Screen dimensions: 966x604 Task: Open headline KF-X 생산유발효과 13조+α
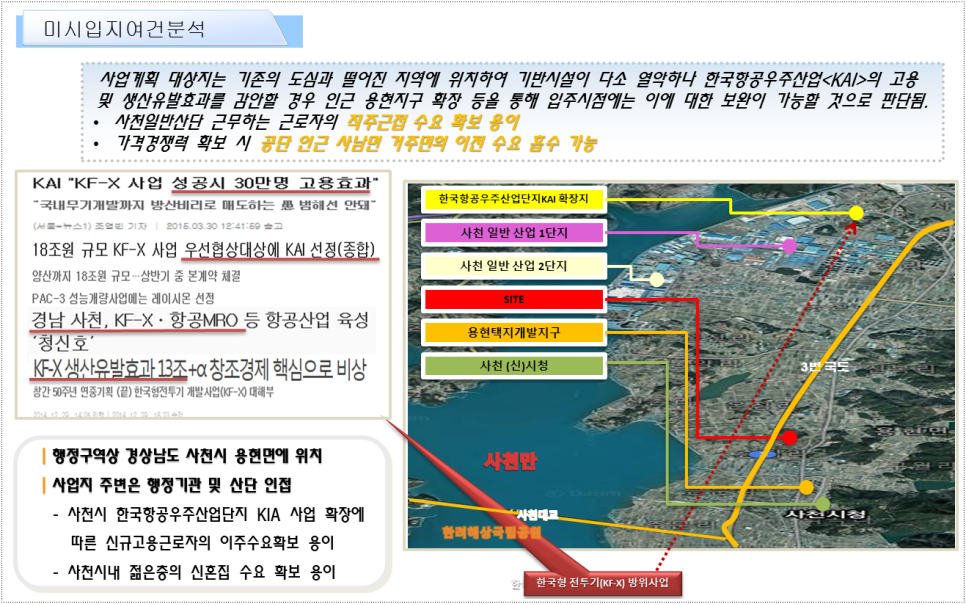point(199,369)
